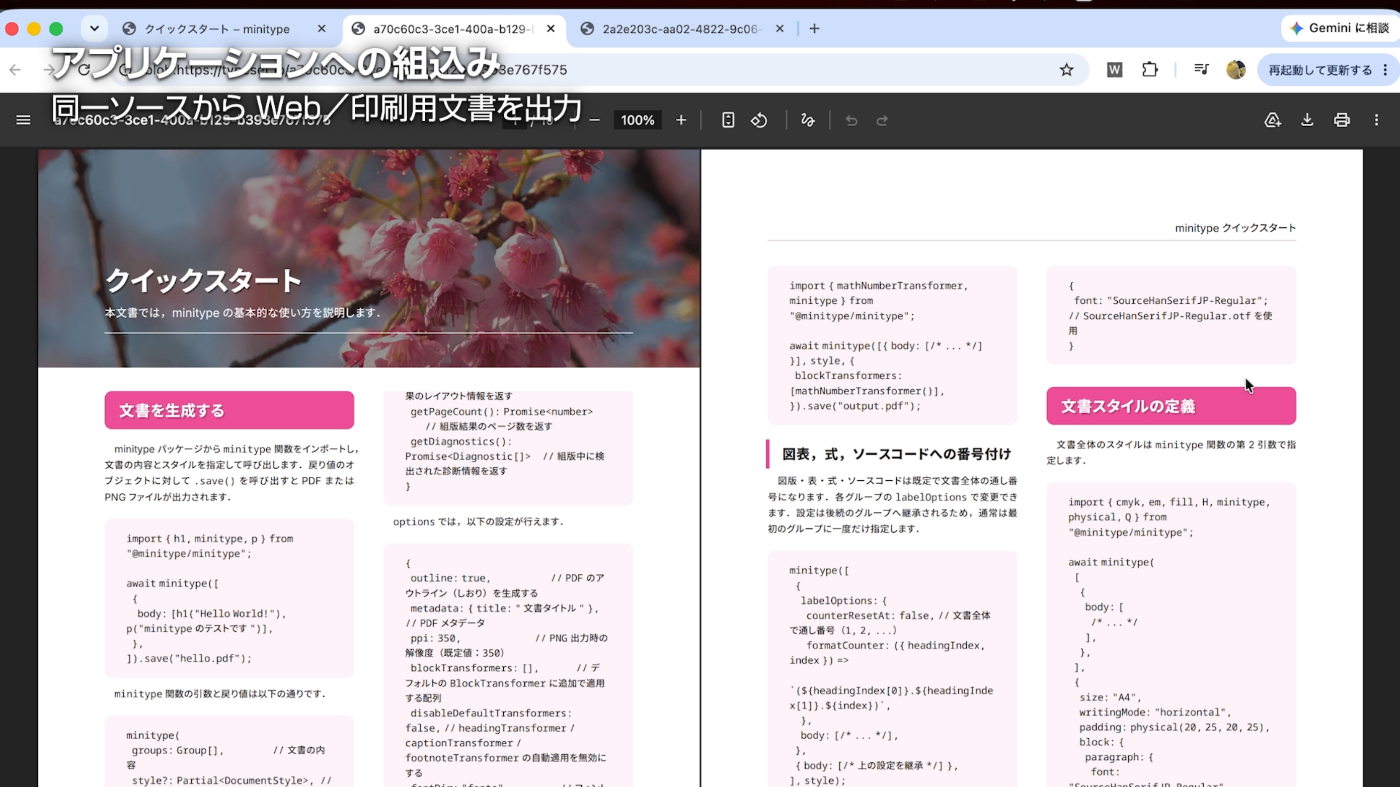
Task: Bookmark this page with the star icon
Action: coord(1066,70)
